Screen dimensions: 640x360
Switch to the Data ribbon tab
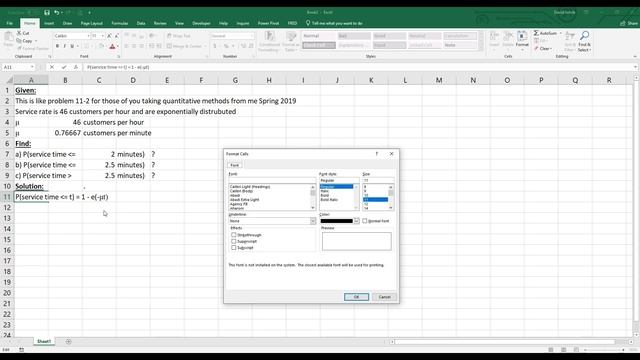(x=141, y=23)
